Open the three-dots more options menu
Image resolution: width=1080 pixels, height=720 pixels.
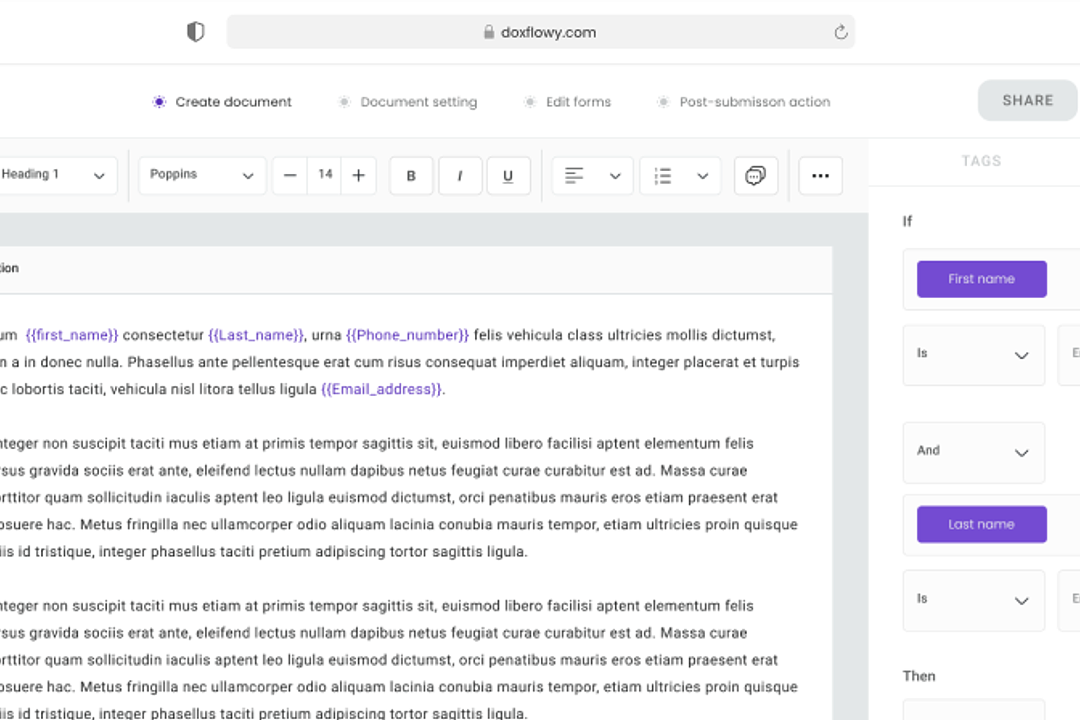pos(820,176)
